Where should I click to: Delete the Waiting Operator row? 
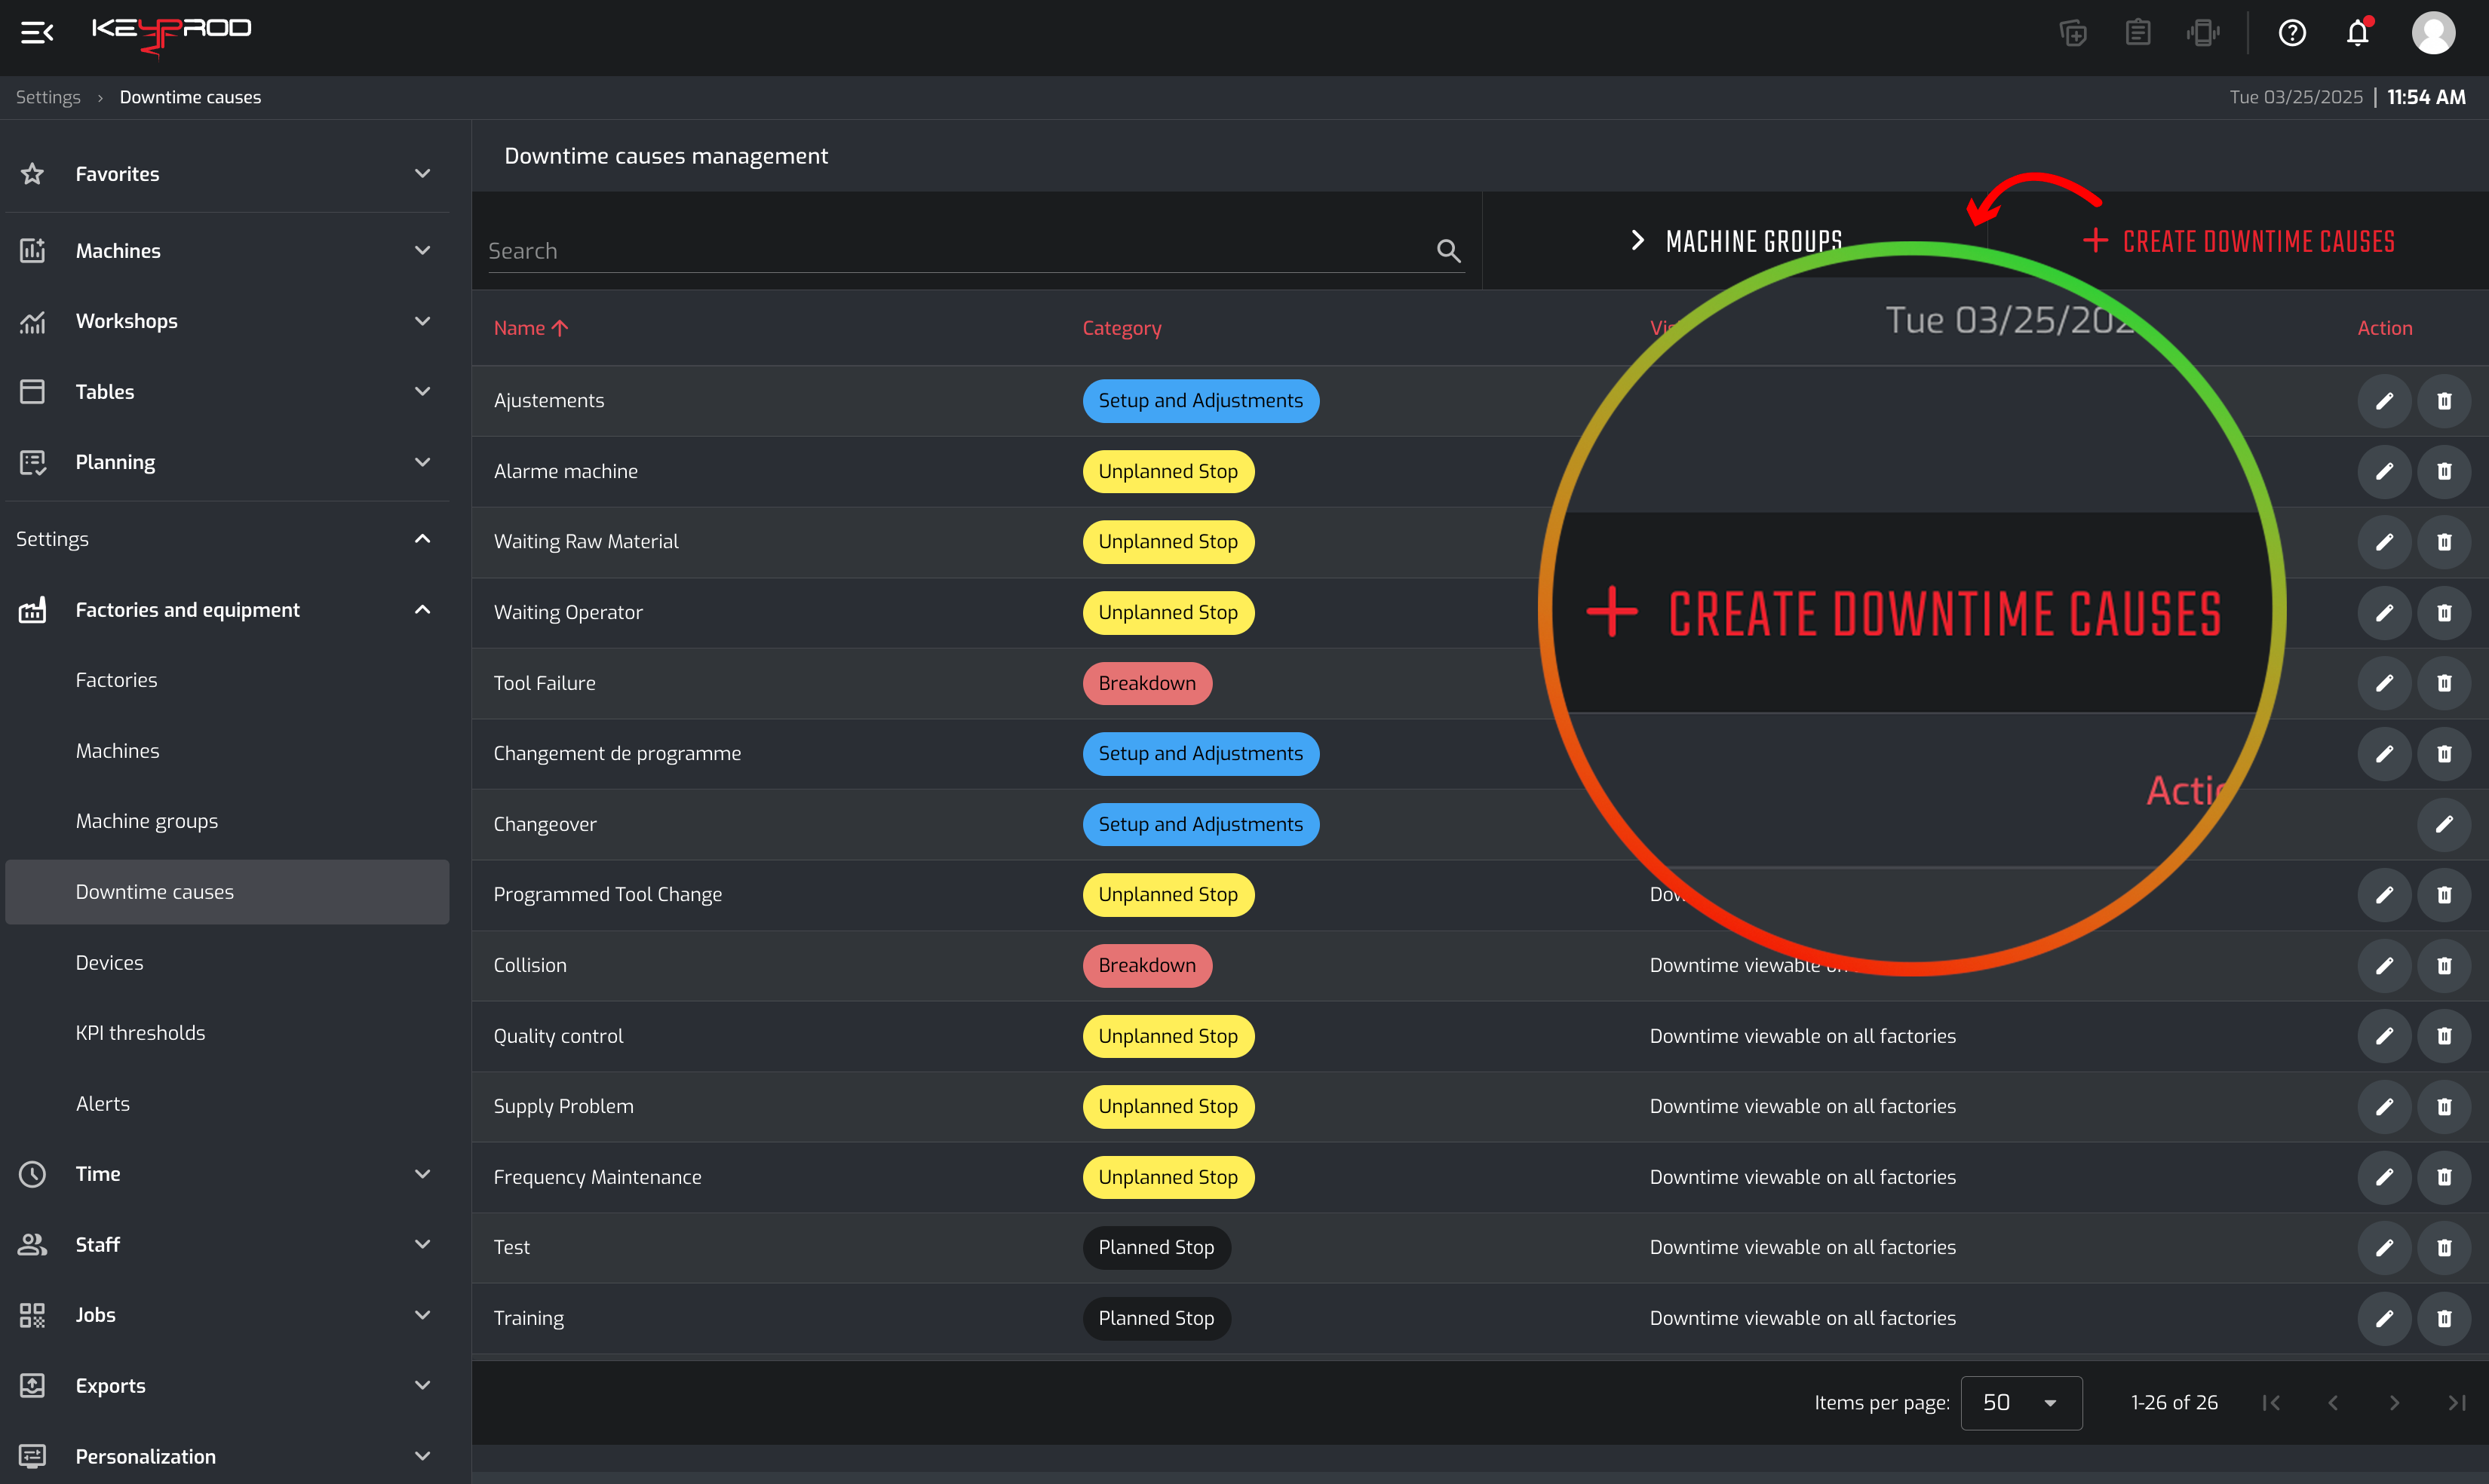click(x=2444, y=612)
